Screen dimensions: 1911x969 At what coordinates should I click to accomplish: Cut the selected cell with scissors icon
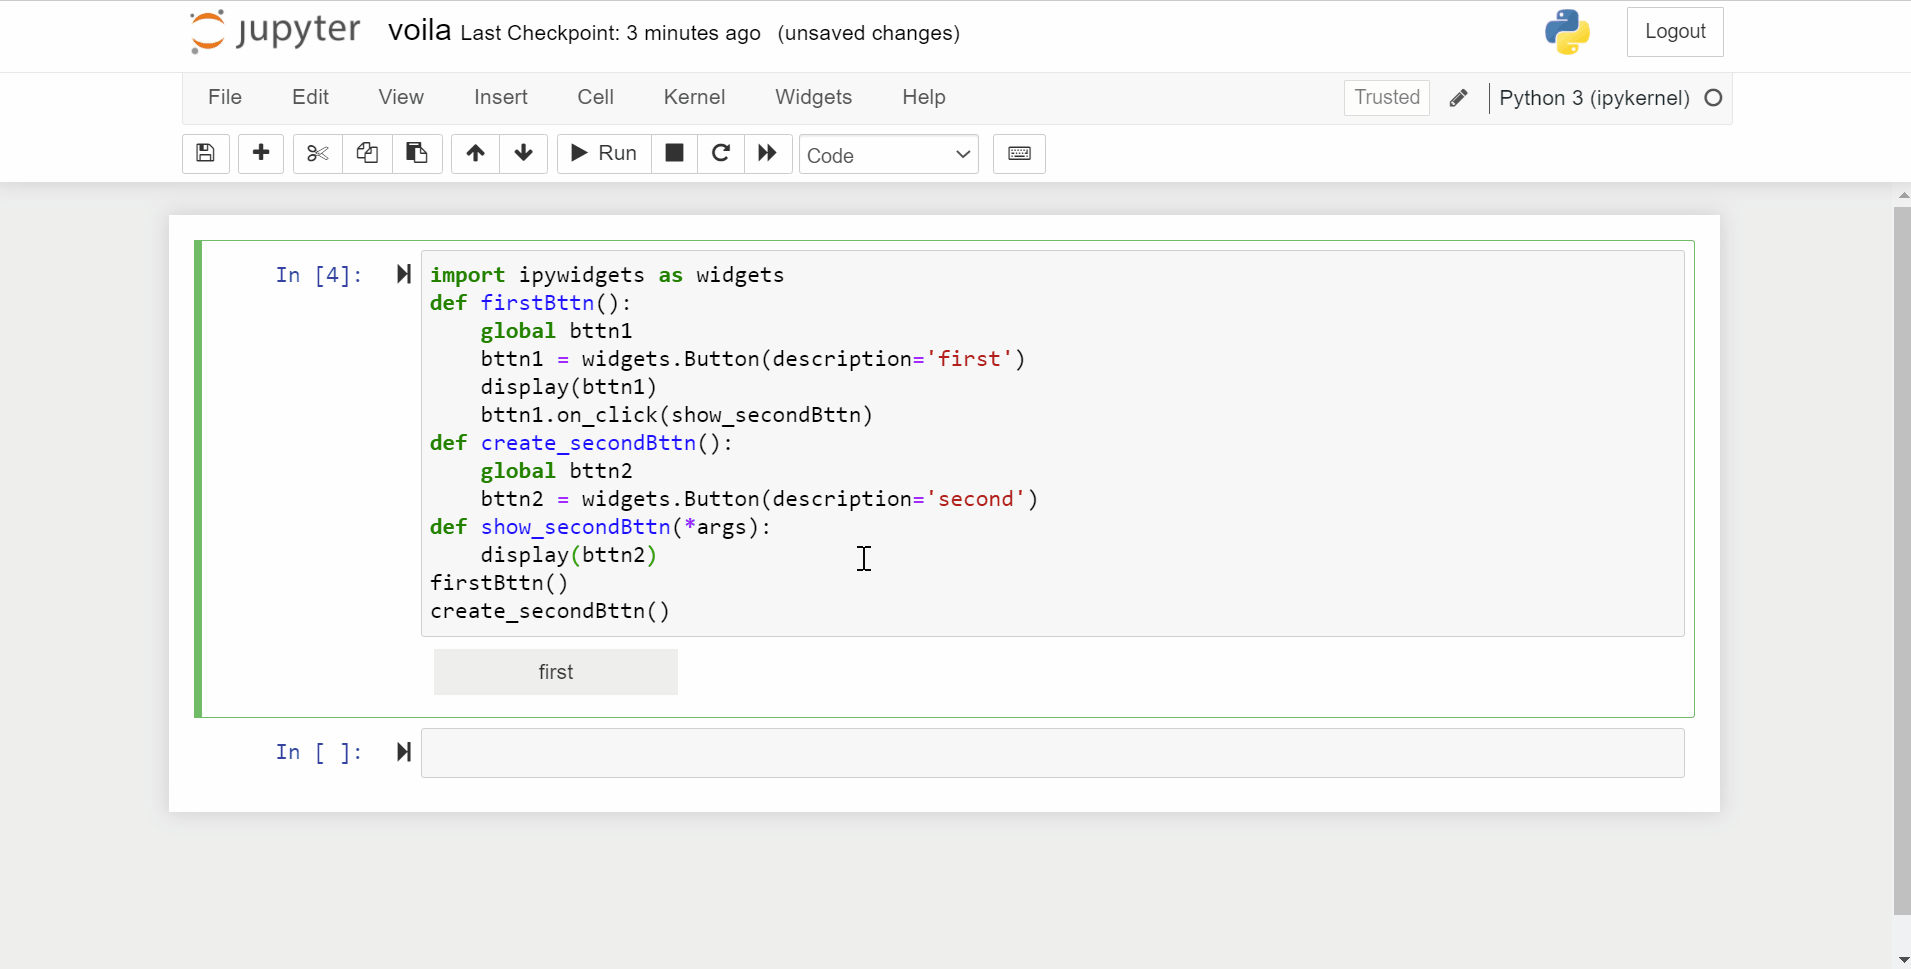pos(316,153)
